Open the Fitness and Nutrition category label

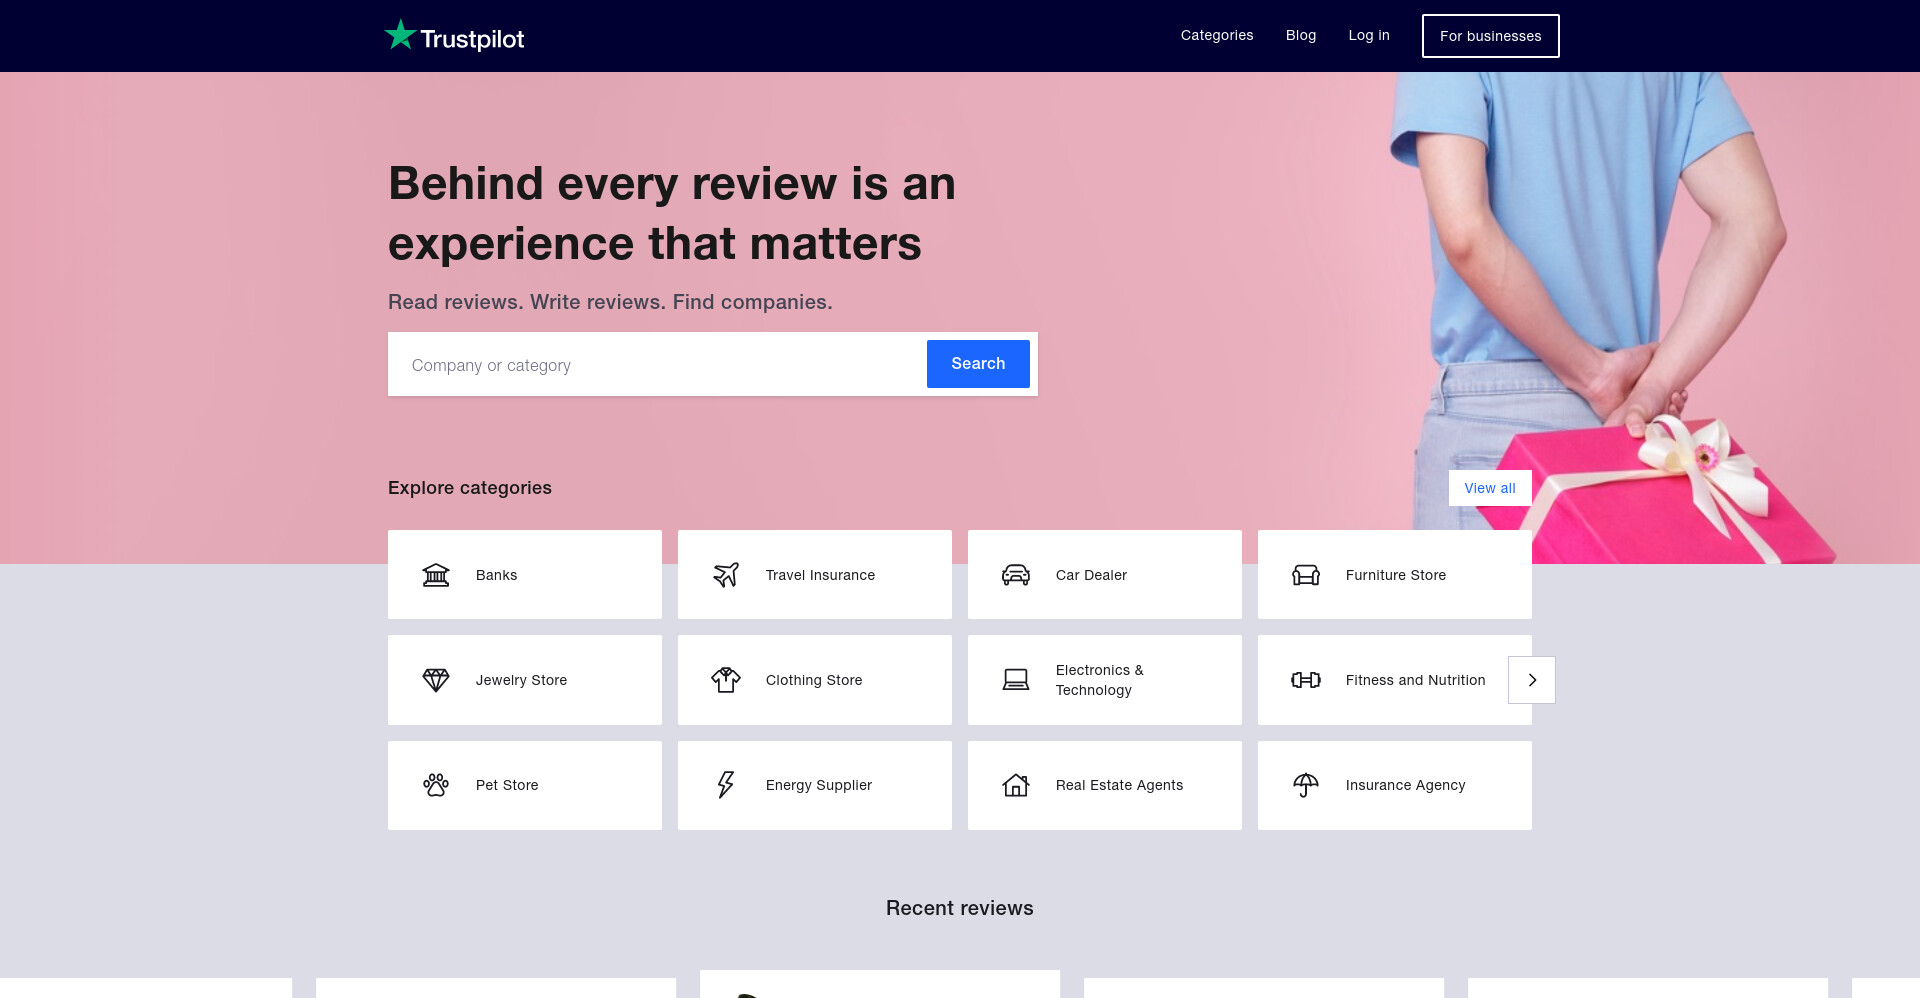(x=1415, y=680)
